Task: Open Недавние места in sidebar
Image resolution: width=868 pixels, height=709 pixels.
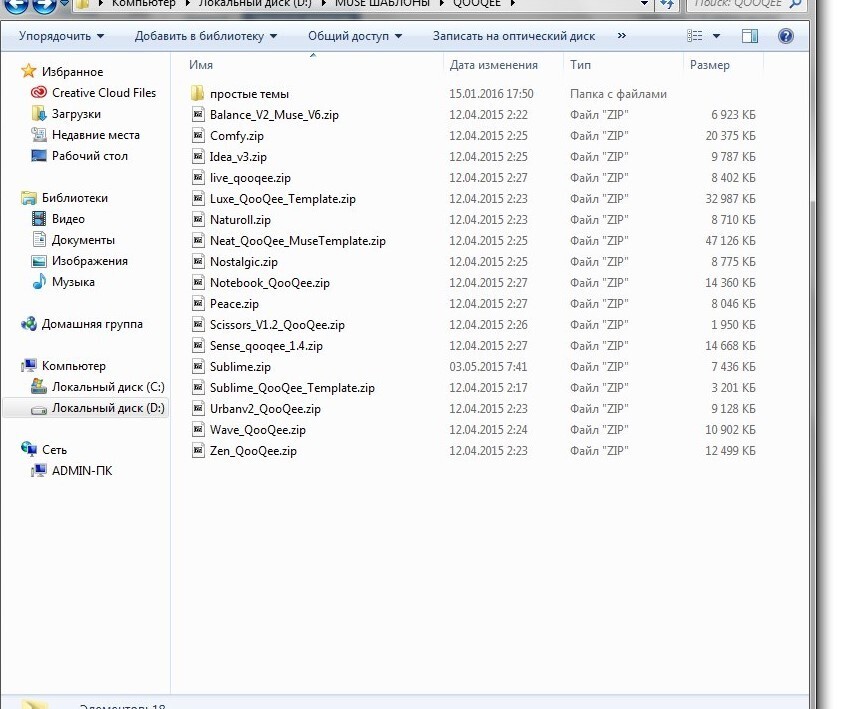Action: 95,135
